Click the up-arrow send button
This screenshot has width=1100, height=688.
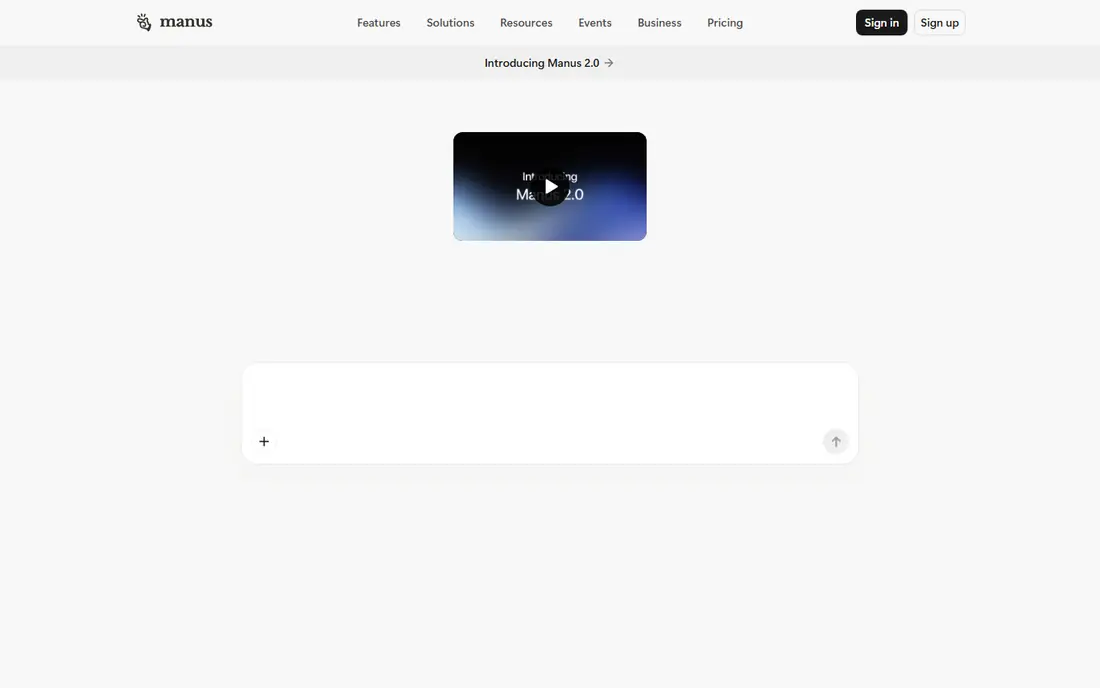[836, 442]
